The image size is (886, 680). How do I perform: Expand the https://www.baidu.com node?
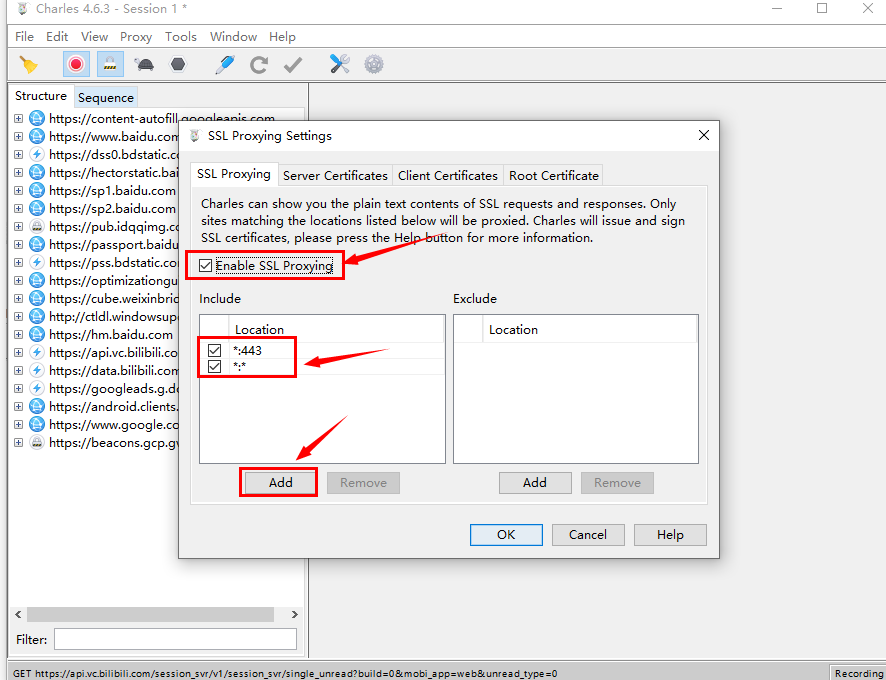point(19,137)
